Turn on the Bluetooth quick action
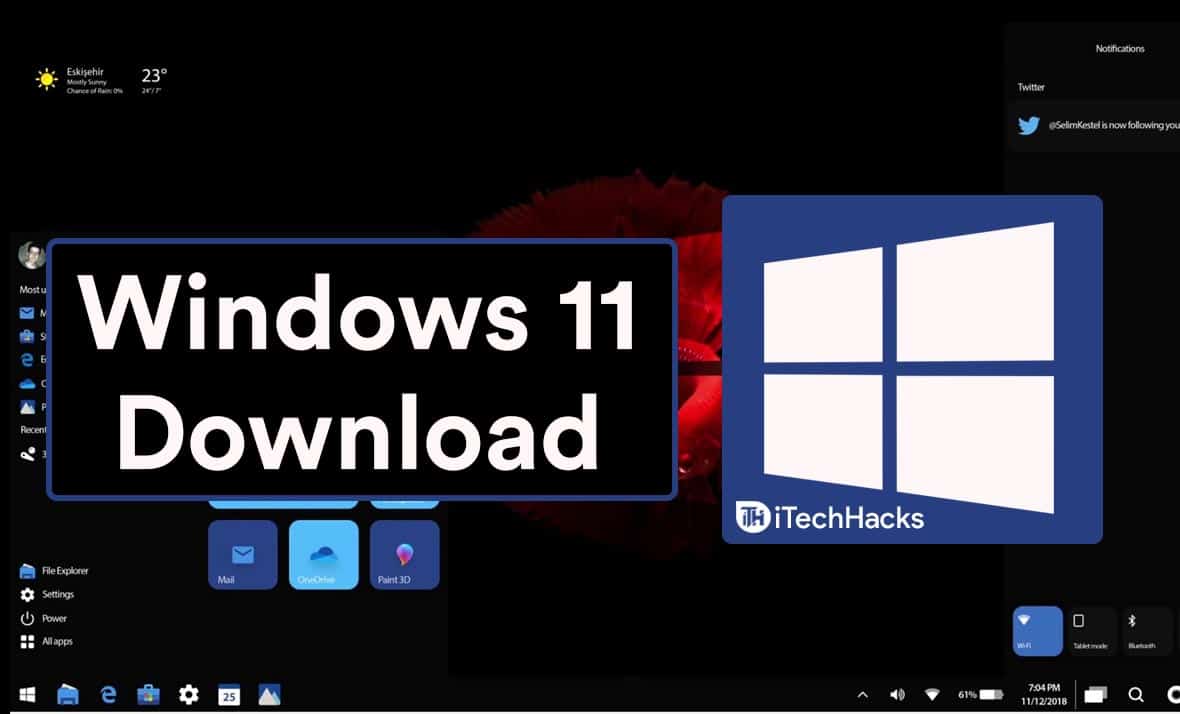The image size is (1180, 714). (x=1144, y=631)
